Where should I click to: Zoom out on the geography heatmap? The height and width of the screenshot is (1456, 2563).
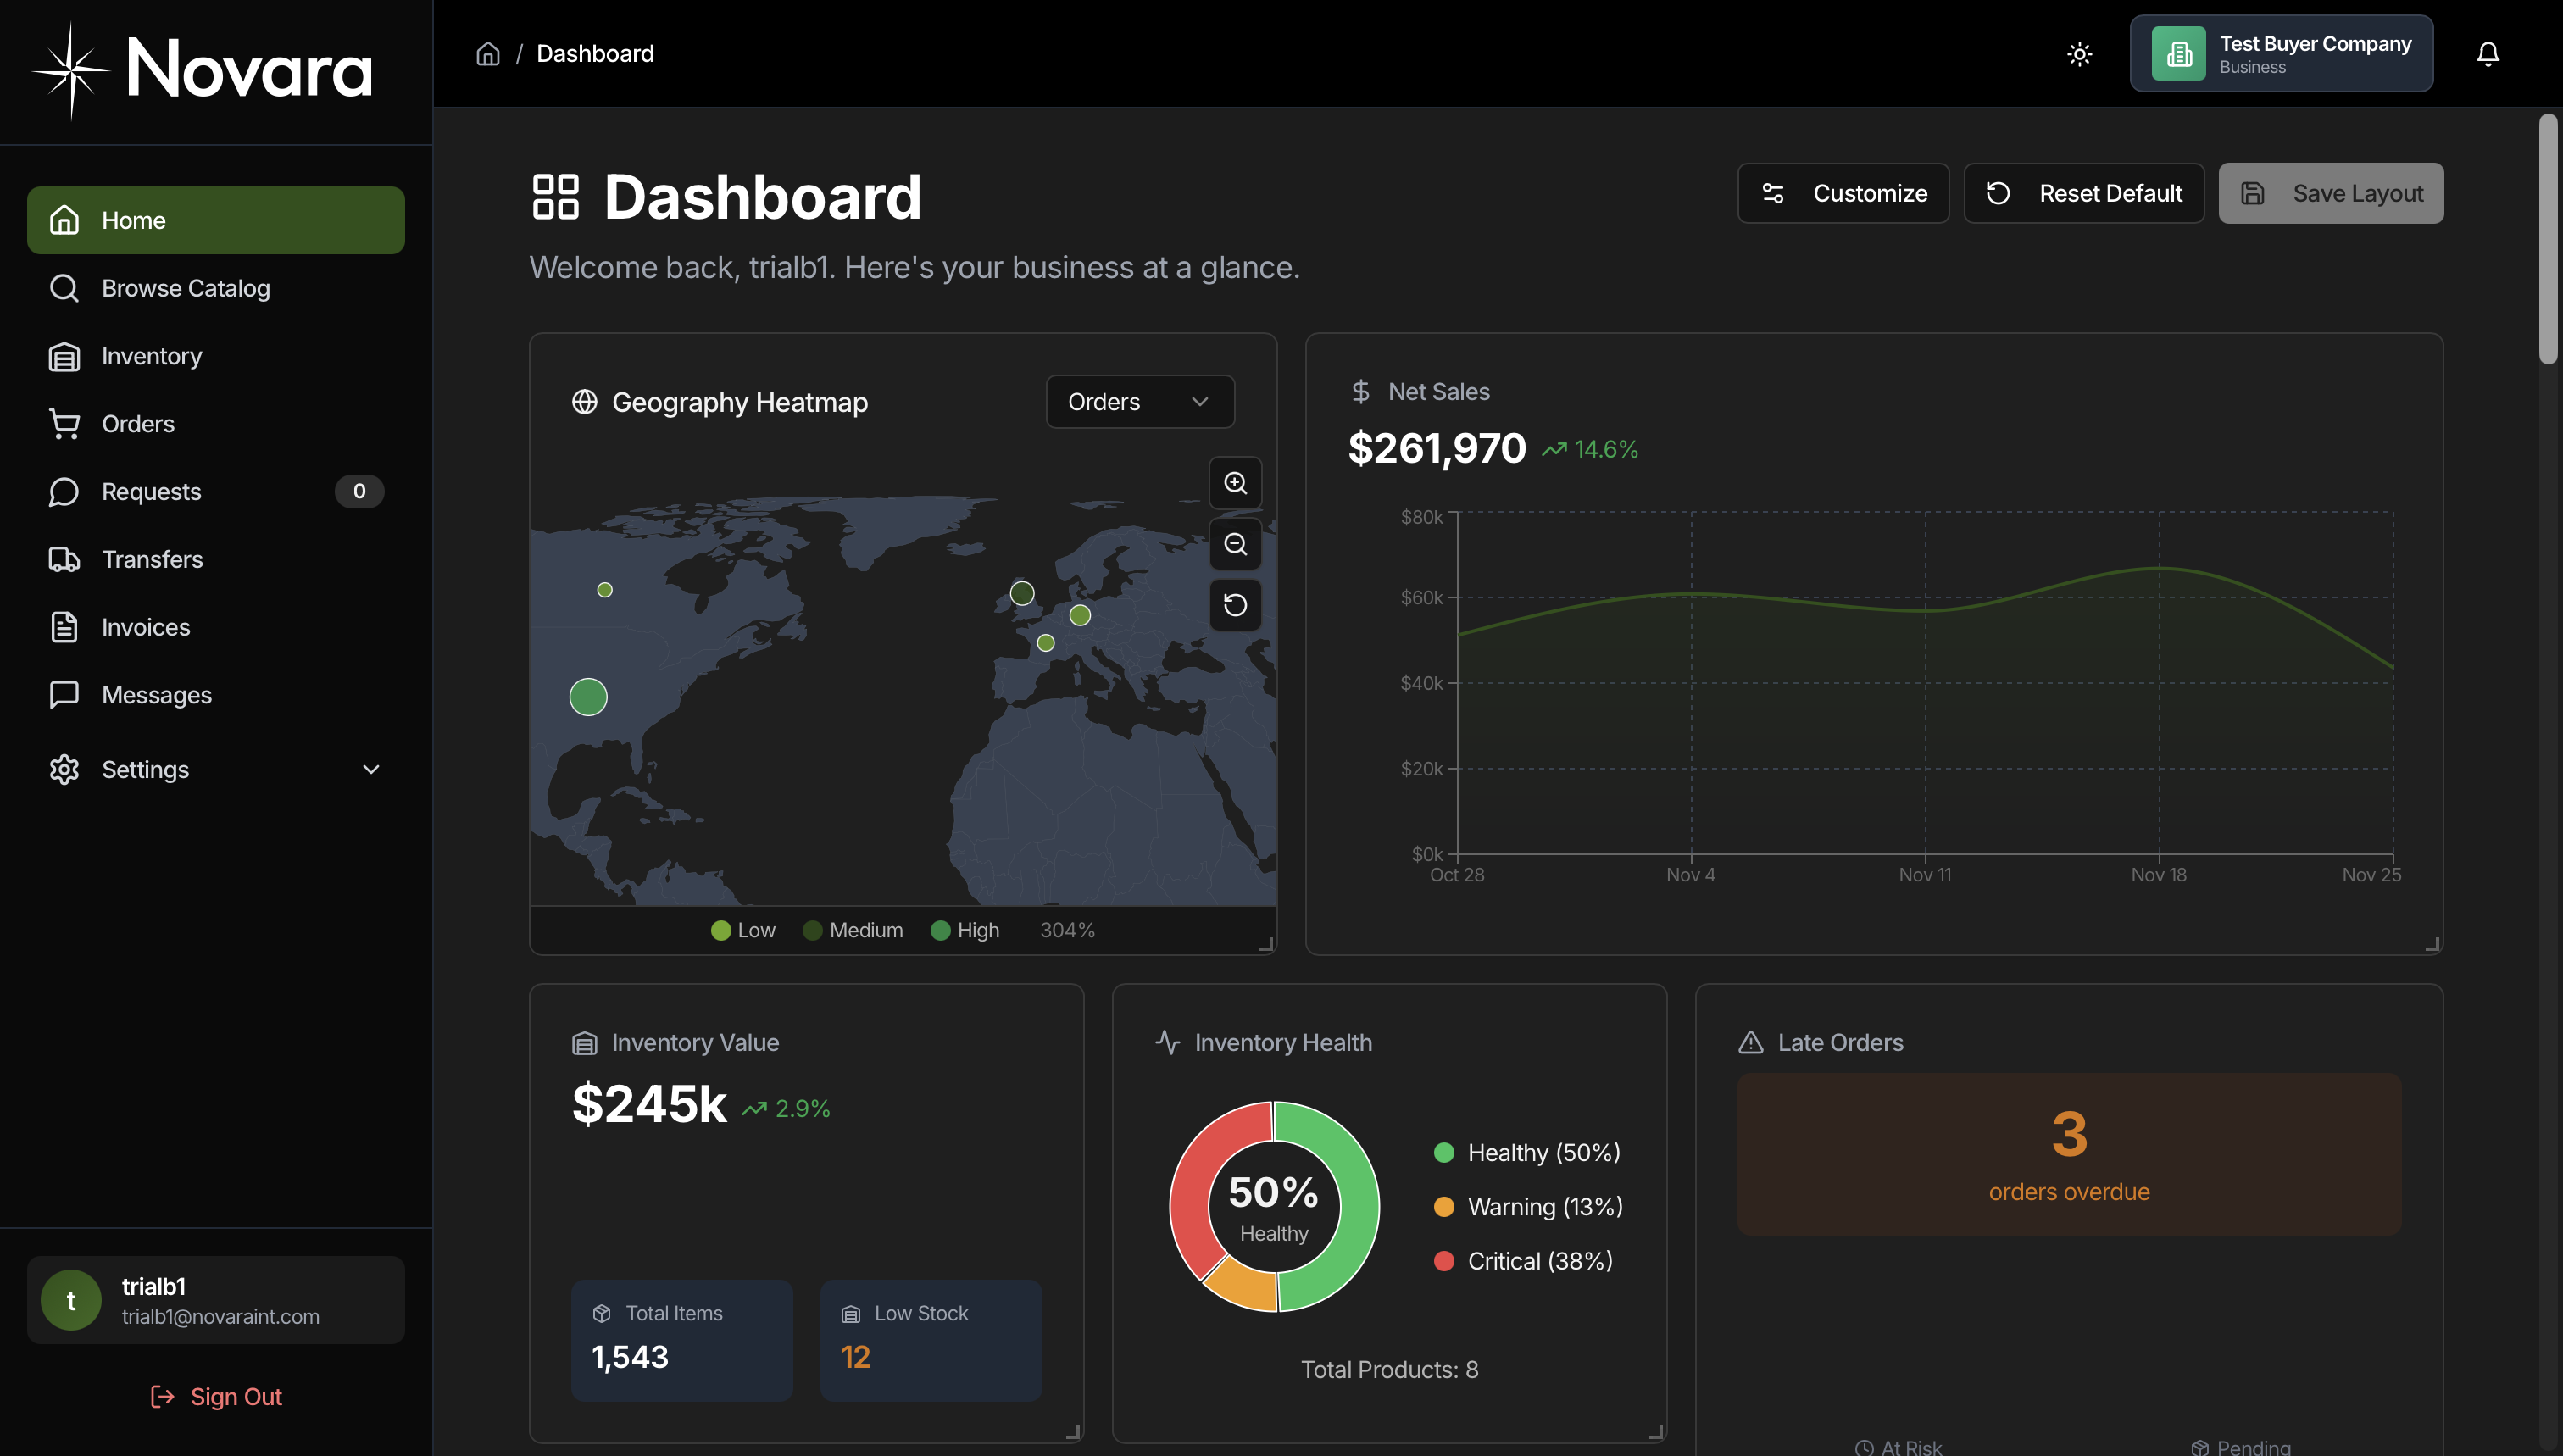coord(1235,544)
